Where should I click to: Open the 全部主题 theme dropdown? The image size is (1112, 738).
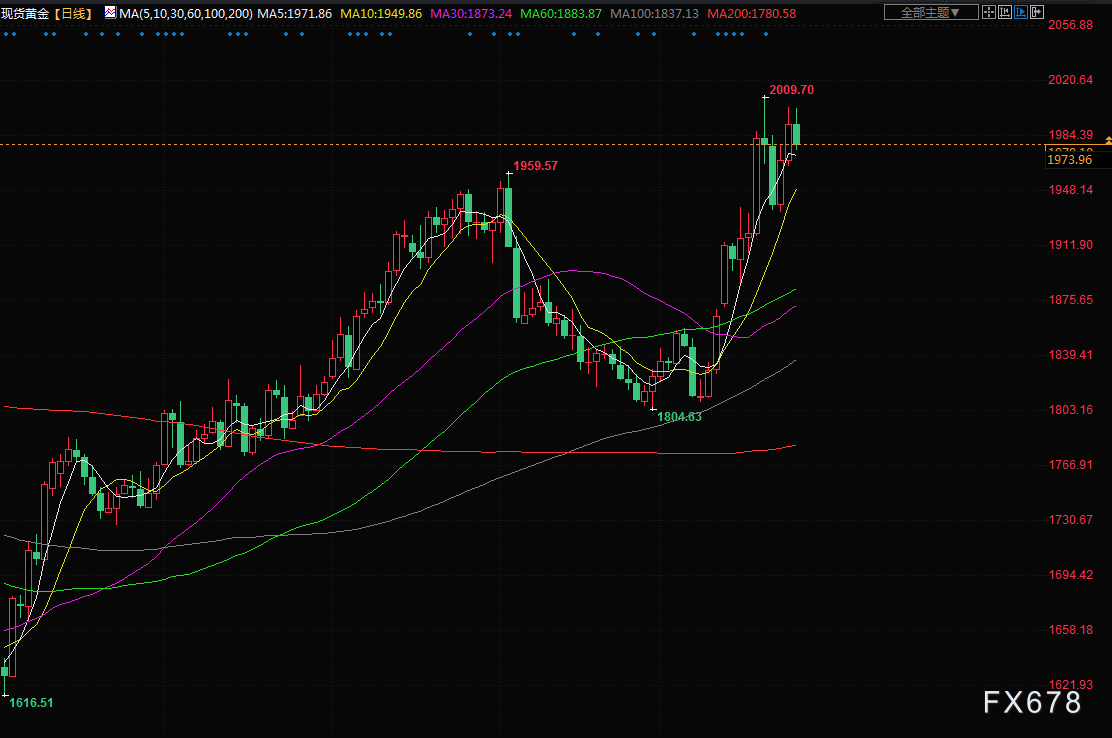(x=925, y=13)
